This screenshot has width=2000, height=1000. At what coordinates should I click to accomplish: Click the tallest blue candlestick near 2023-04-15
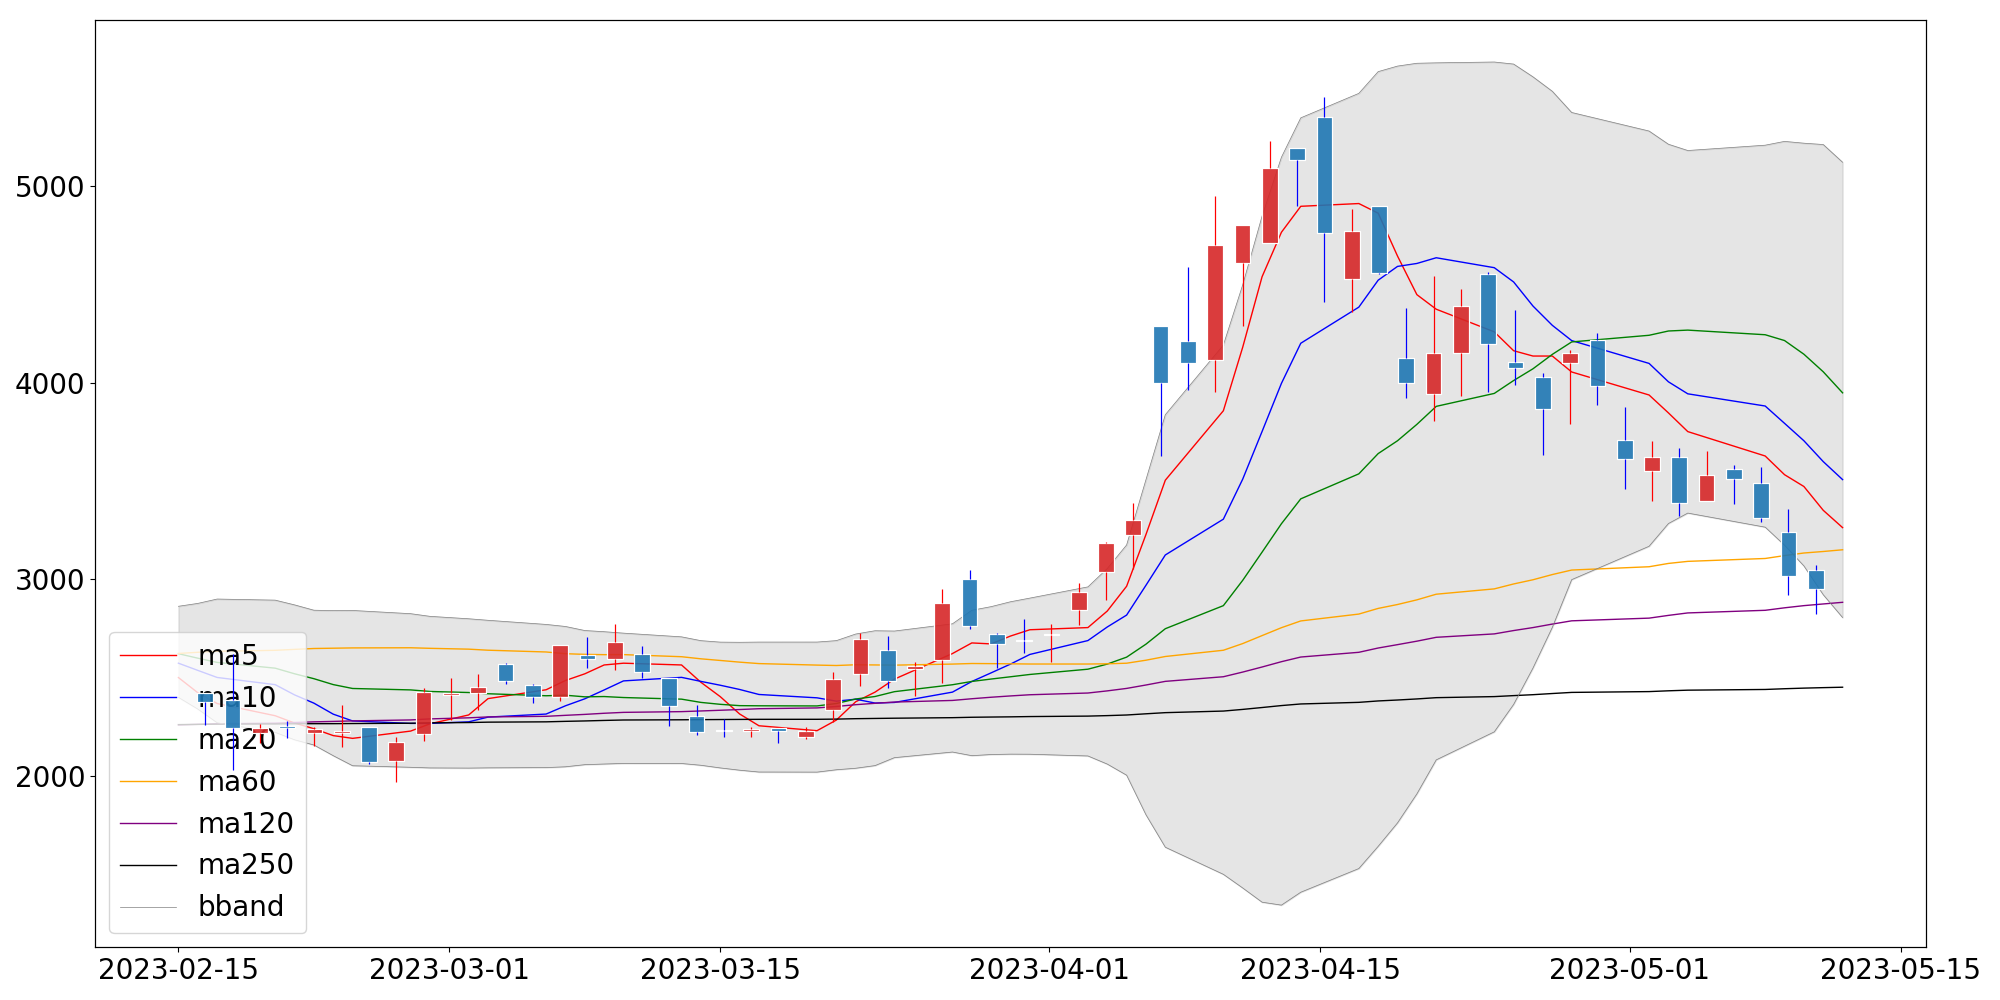(x=1325, y=176)
